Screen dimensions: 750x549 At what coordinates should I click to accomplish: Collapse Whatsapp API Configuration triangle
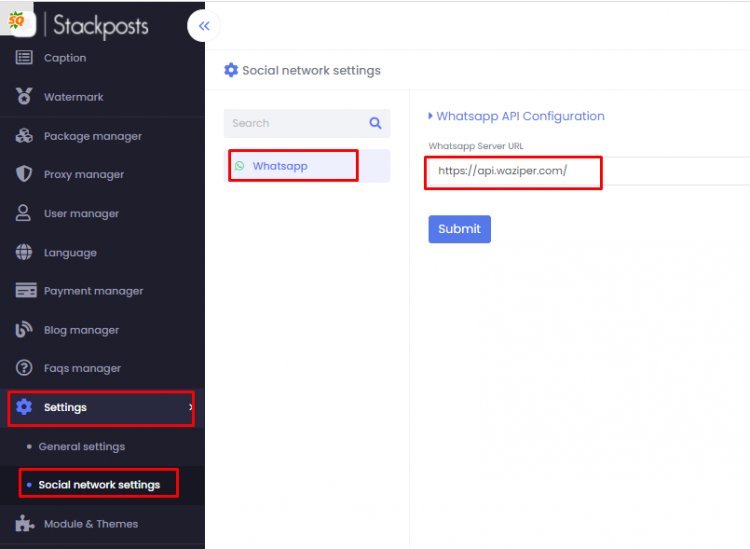click(x=430, y=116)
